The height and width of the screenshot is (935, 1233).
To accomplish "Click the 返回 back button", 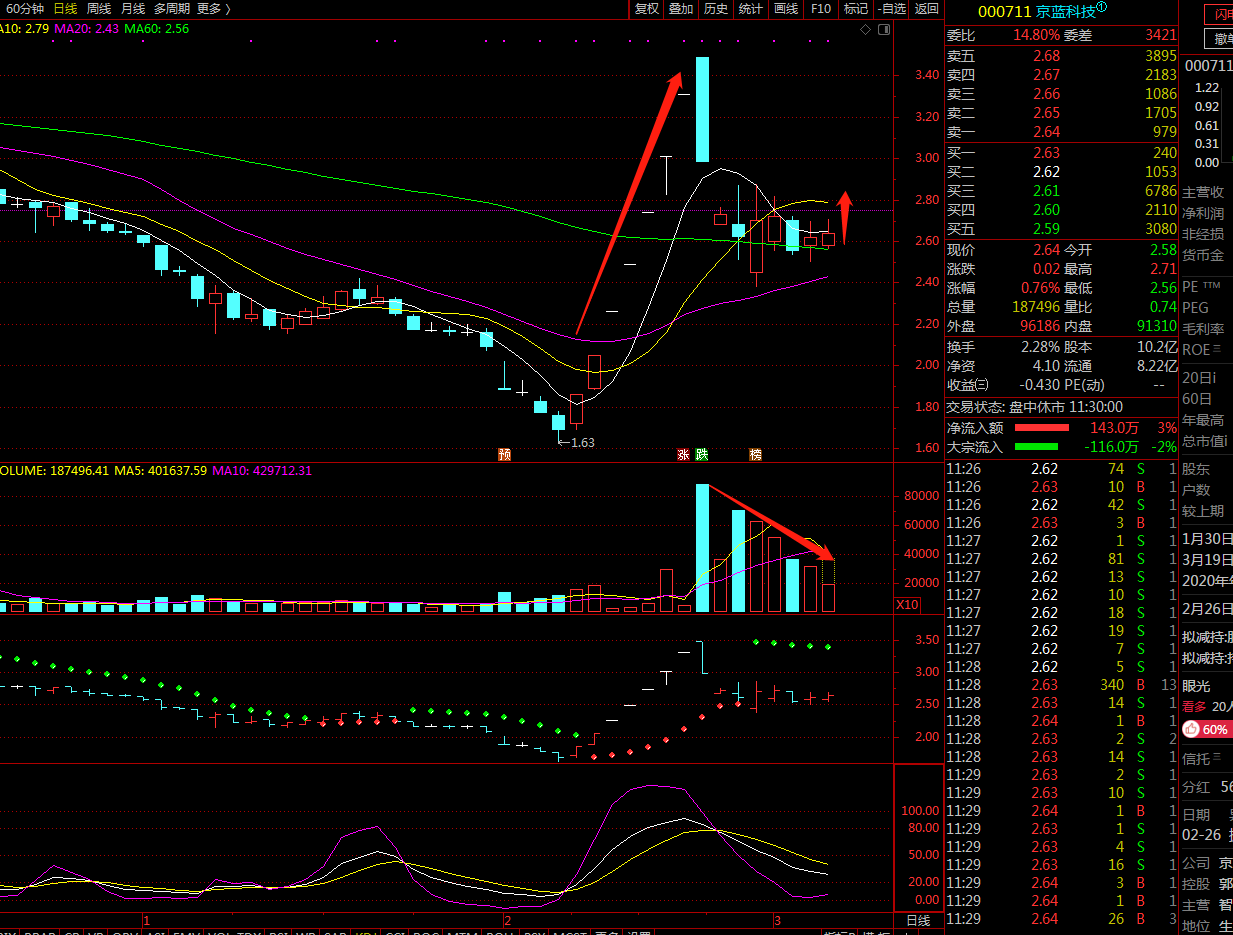I will 927,9.
